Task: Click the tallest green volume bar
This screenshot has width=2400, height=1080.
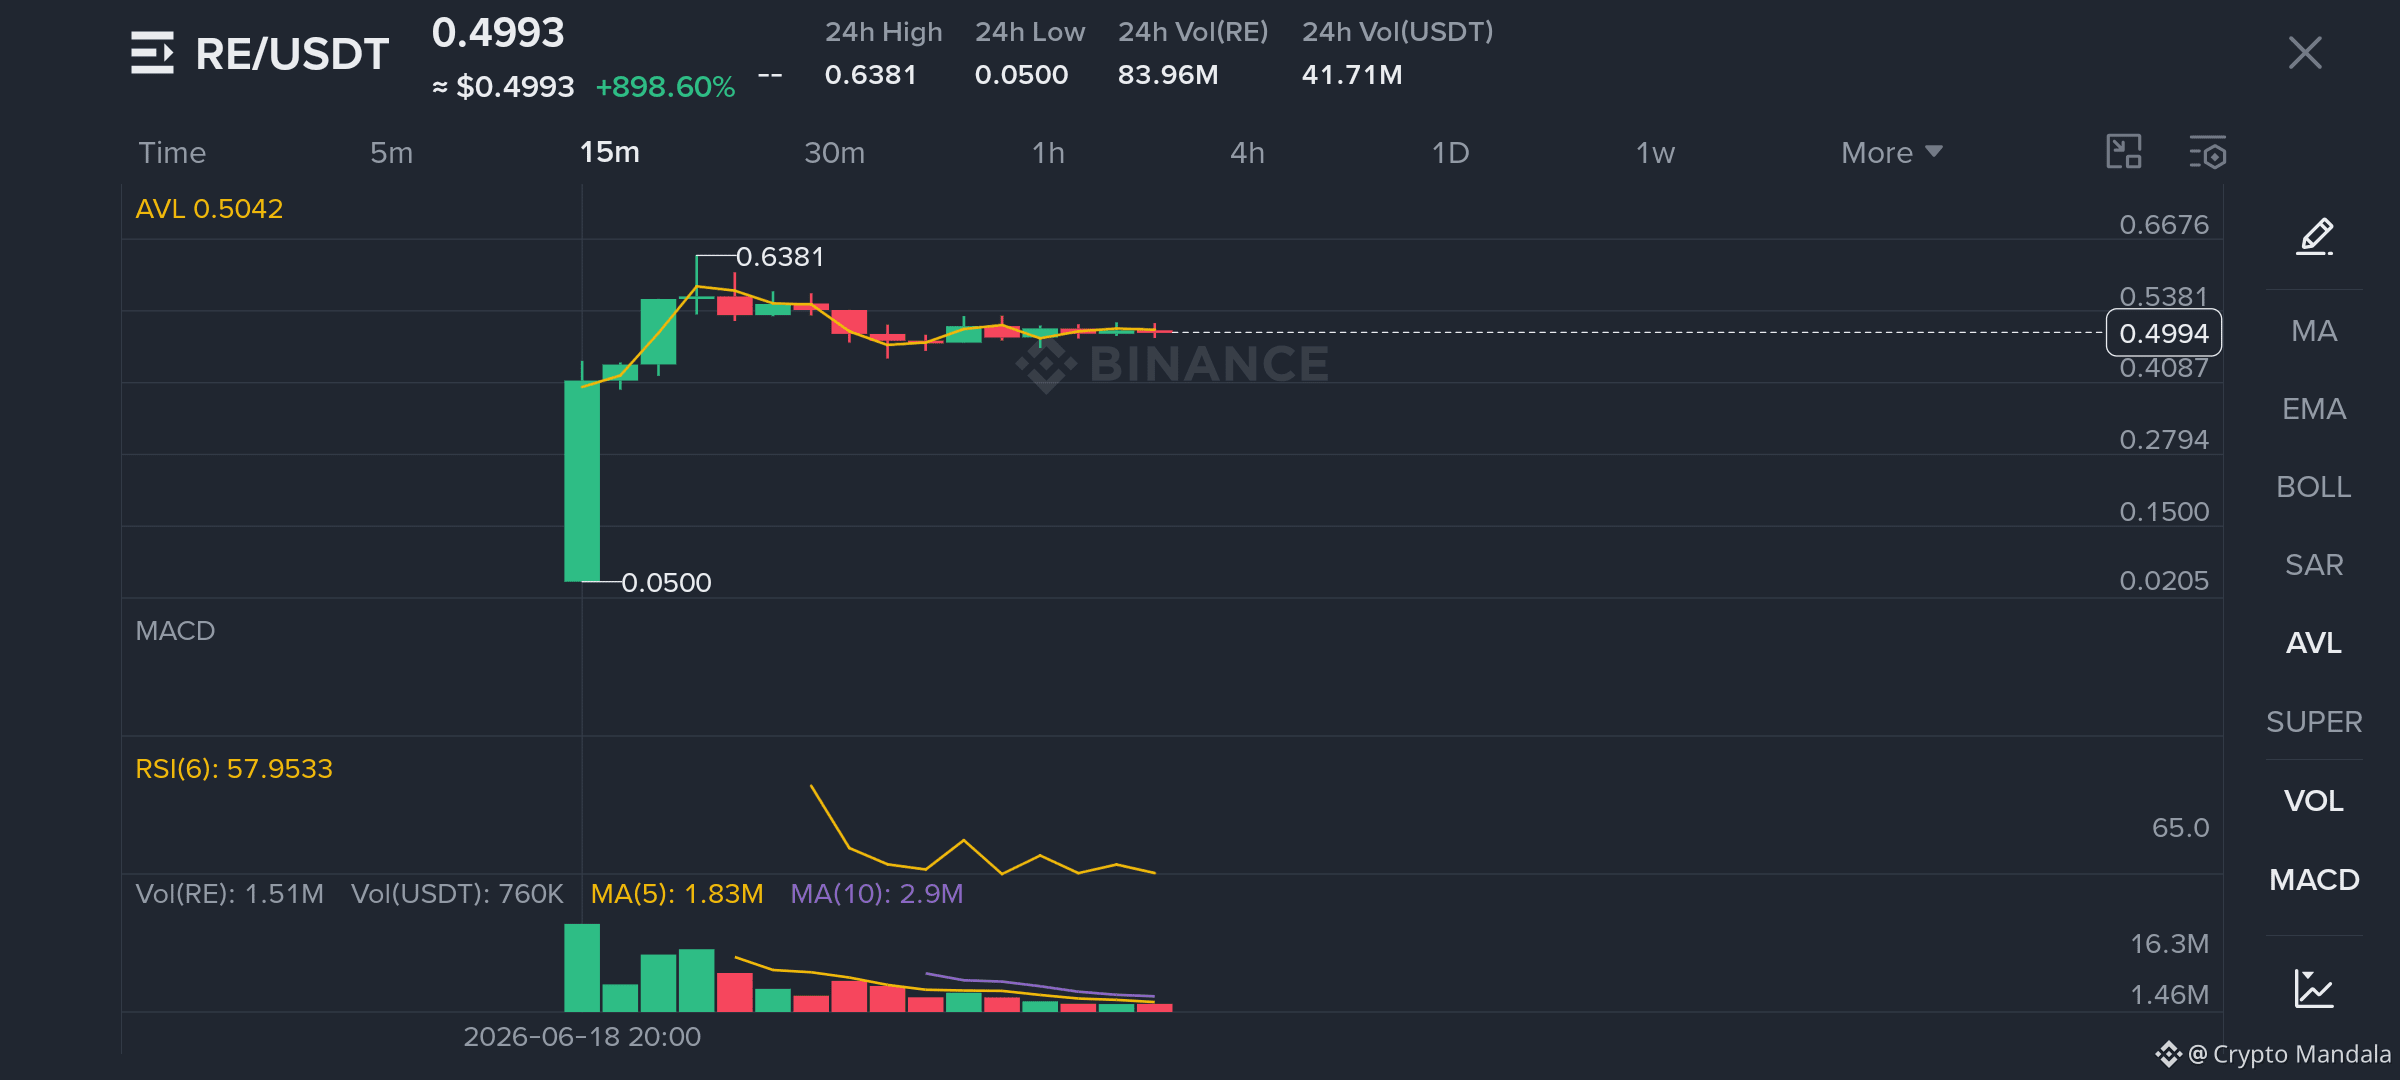Action: 582,968
